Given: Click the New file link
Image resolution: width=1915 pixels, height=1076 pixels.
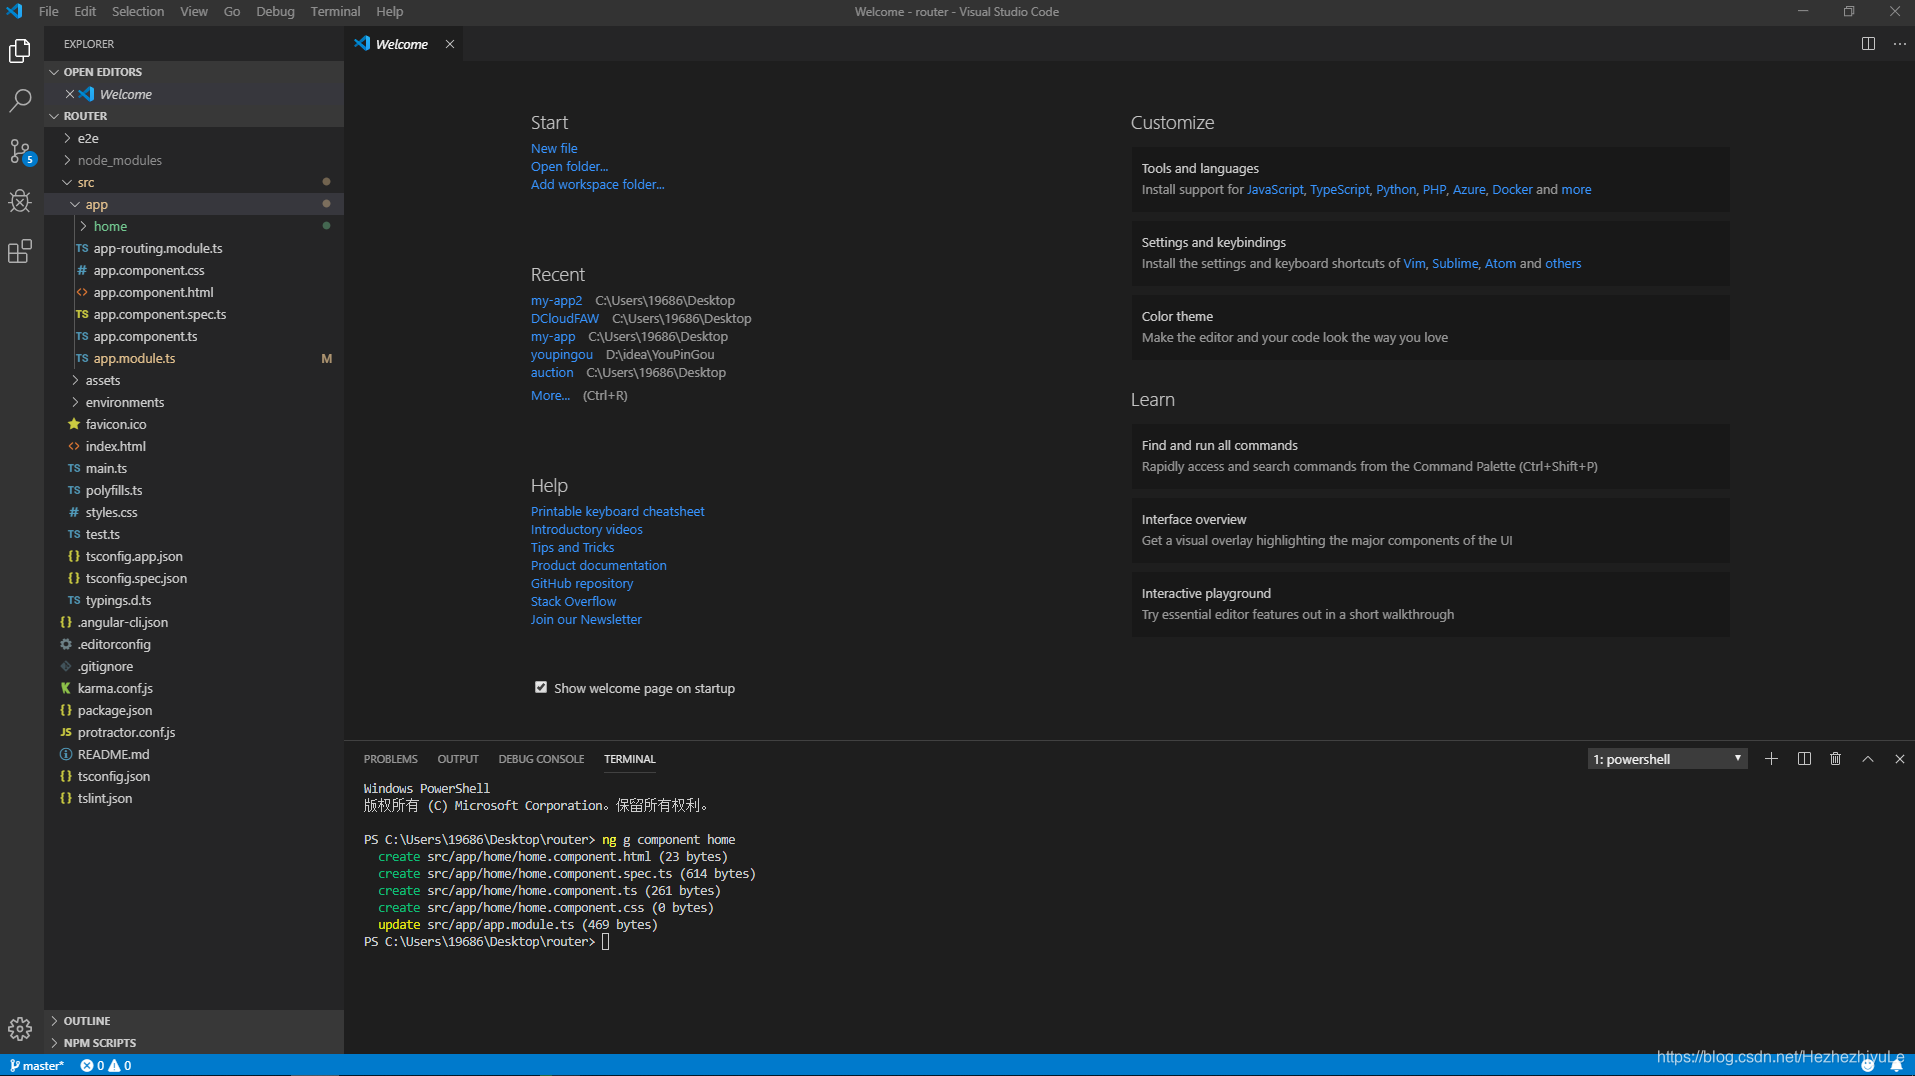Looking at the screenshot, I should [554, 148].
